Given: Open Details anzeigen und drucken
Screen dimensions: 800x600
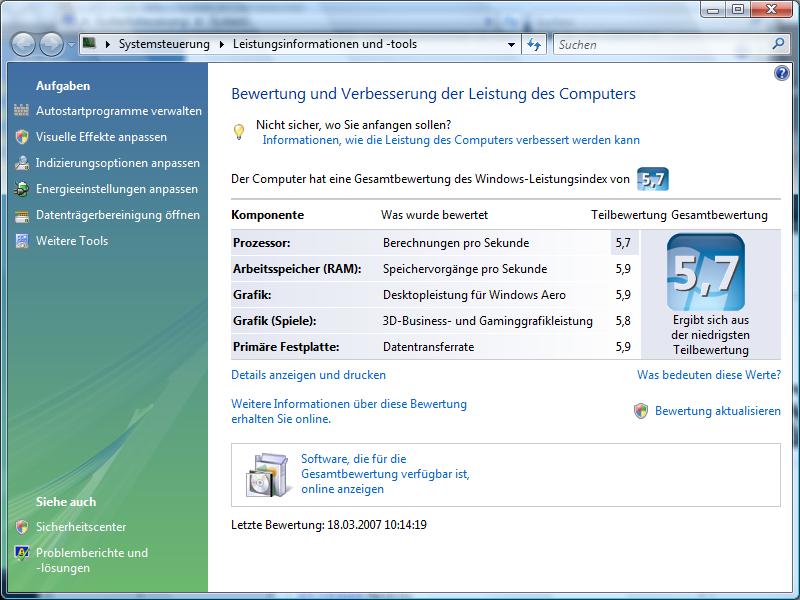Looking at the screenshot, I should [308, 375].
